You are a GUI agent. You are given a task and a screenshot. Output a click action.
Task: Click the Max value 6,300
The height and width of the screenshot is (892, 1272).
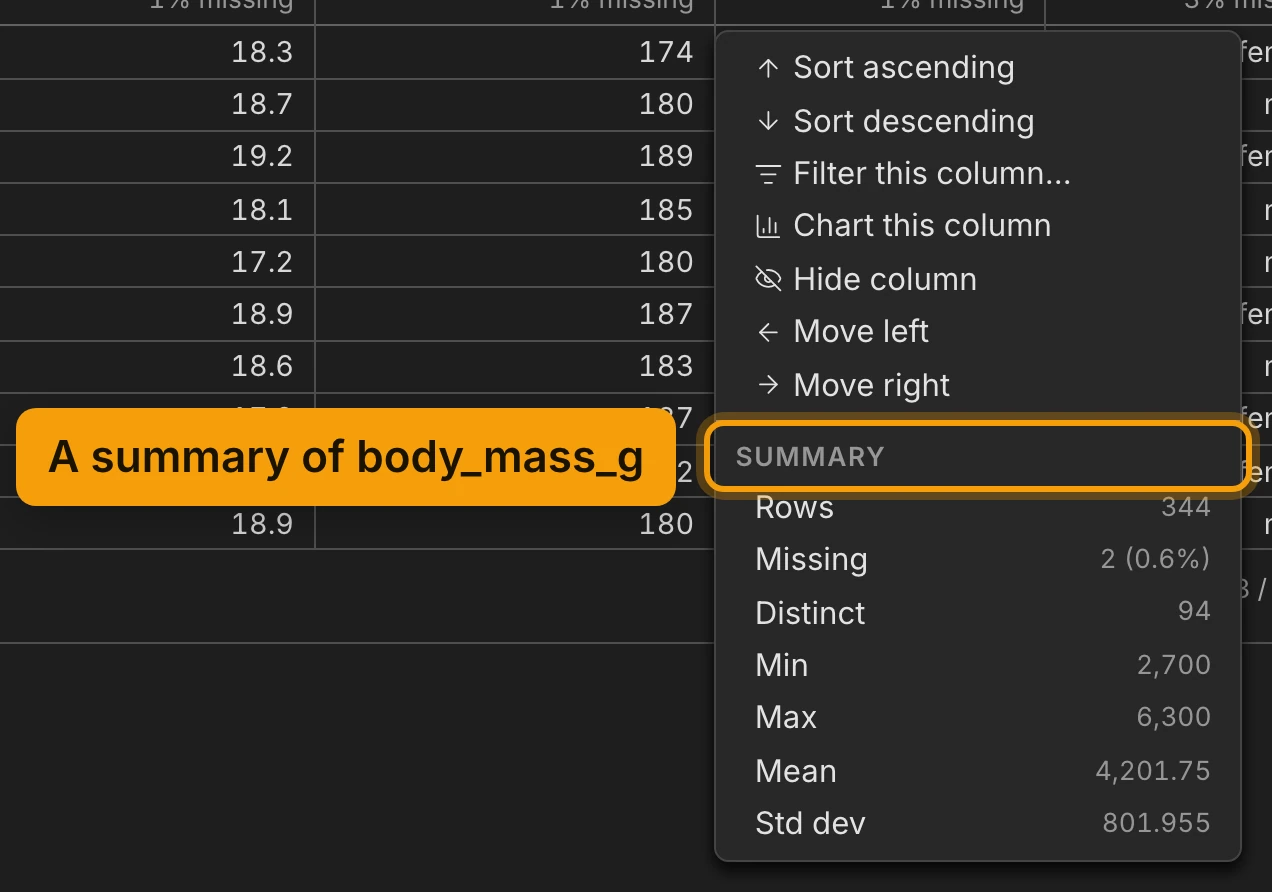click(x=1174, y=718)
